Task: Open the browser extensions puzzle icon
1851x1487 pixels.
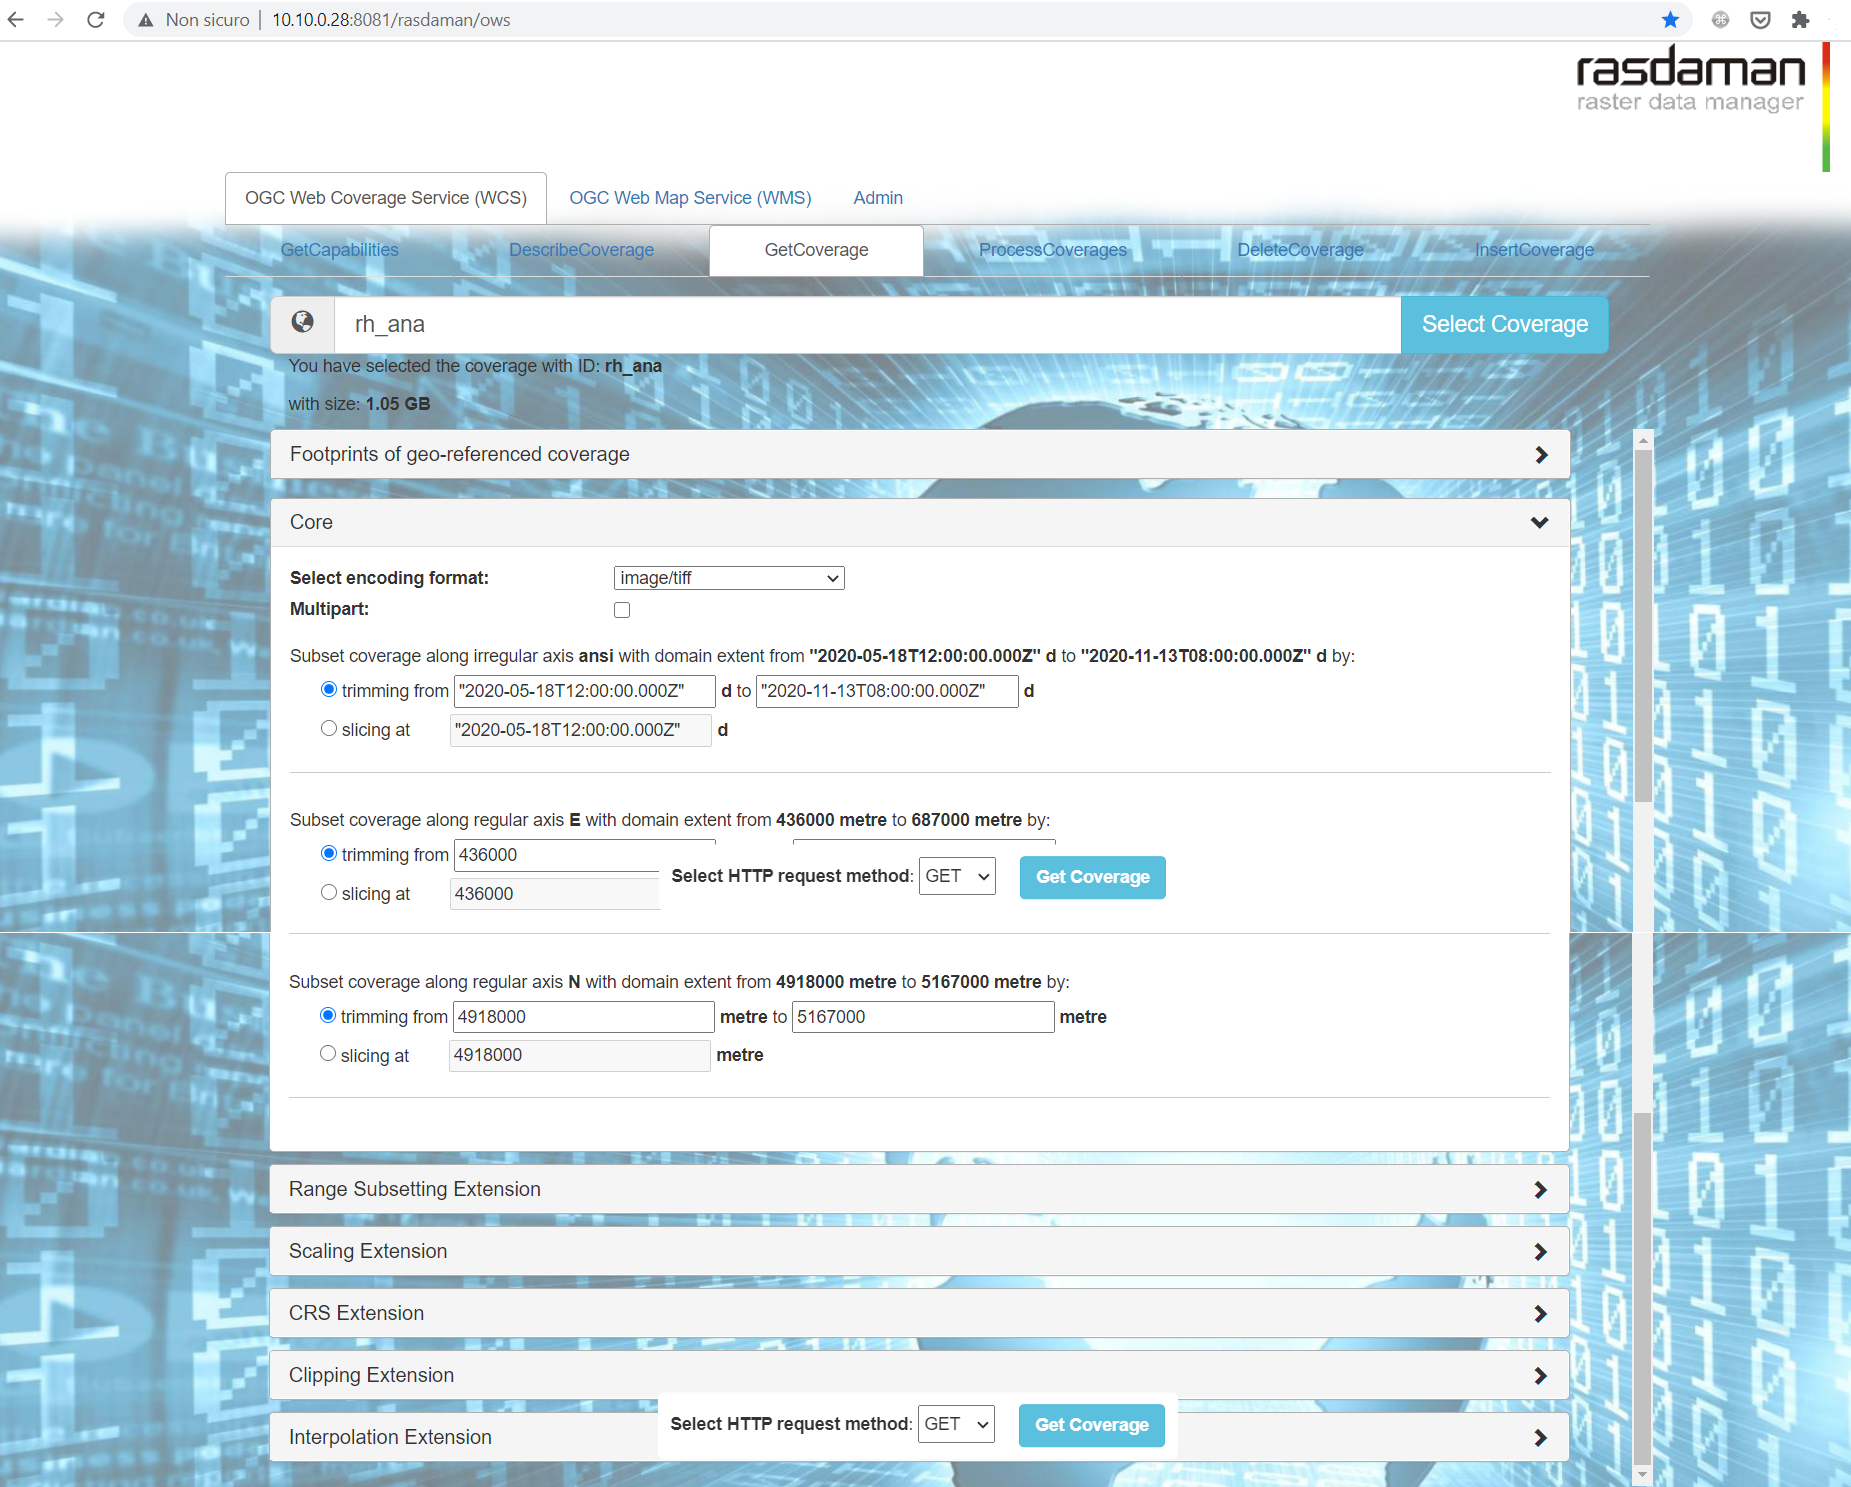Action: coord(1800,20)
